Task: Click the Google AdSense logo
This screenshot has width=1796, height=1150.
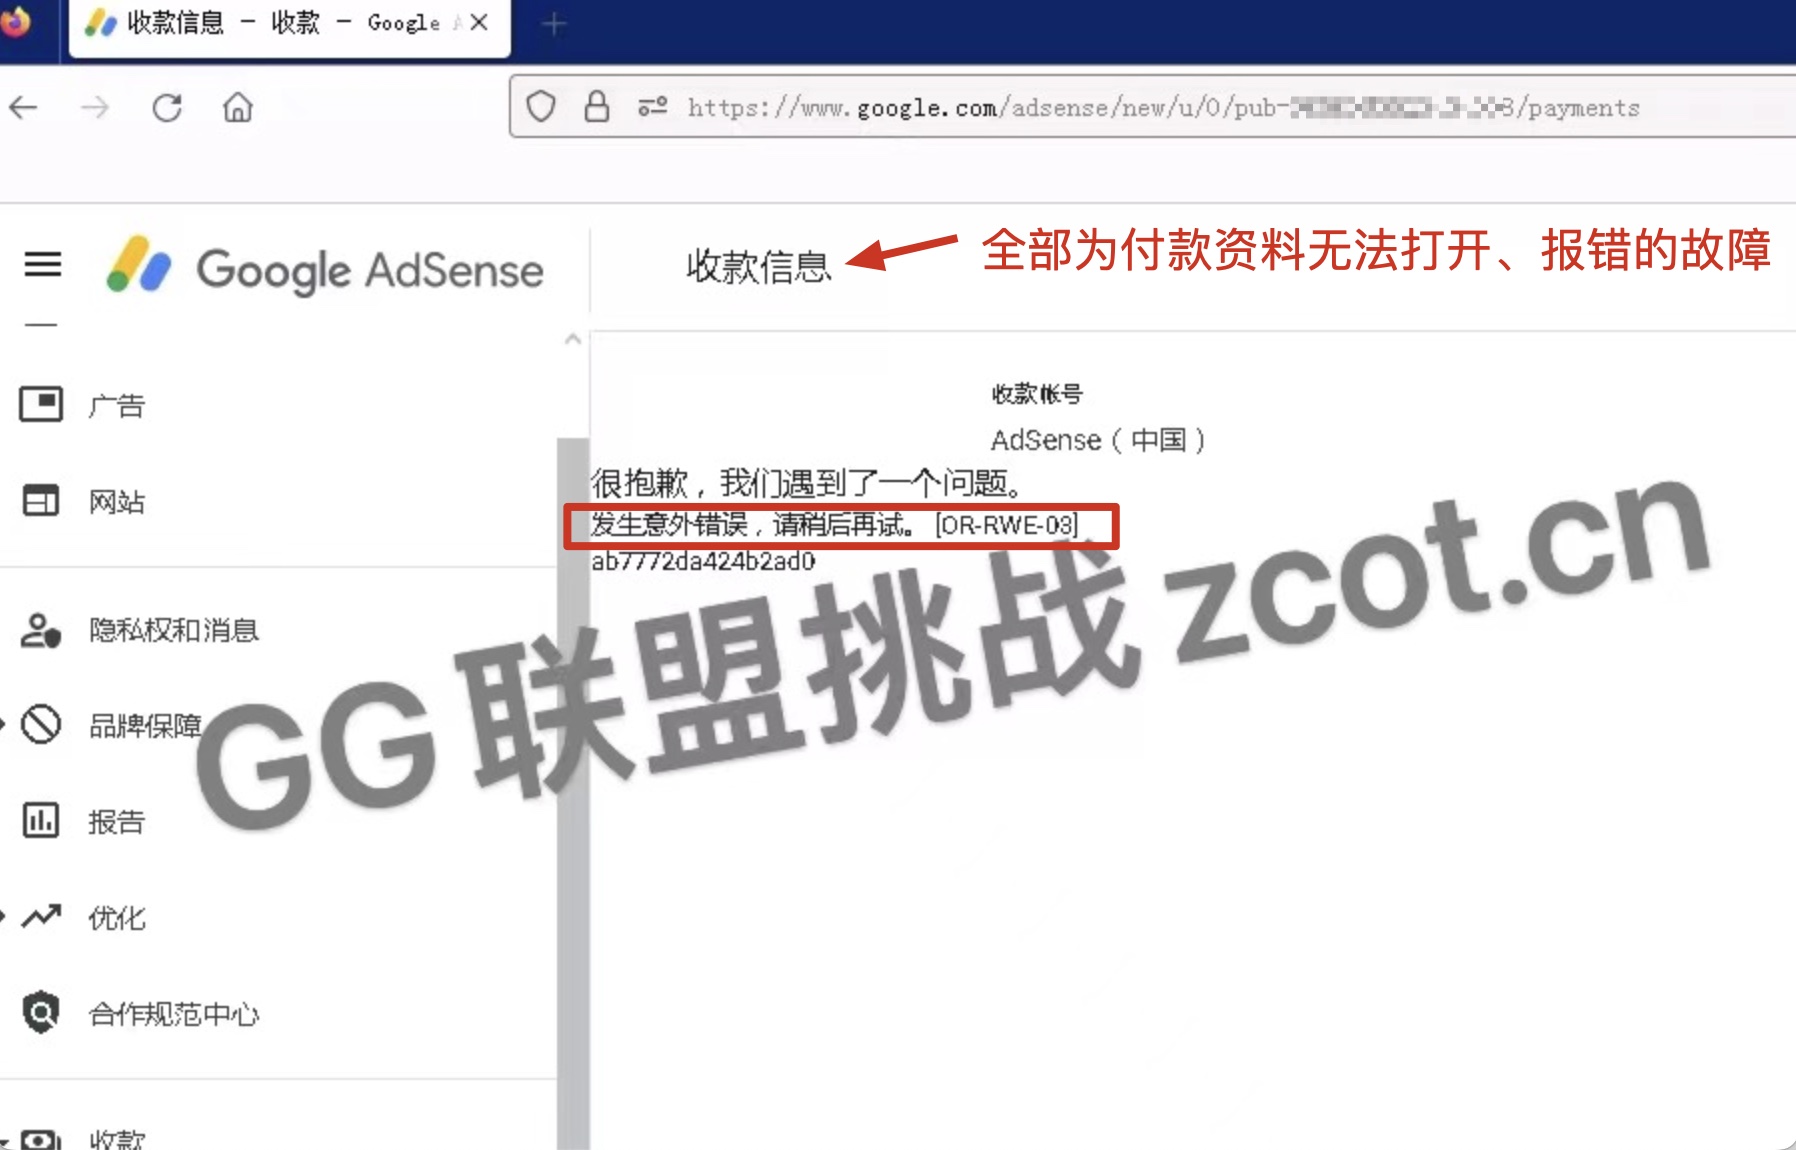Action: [x=324, y=268]
